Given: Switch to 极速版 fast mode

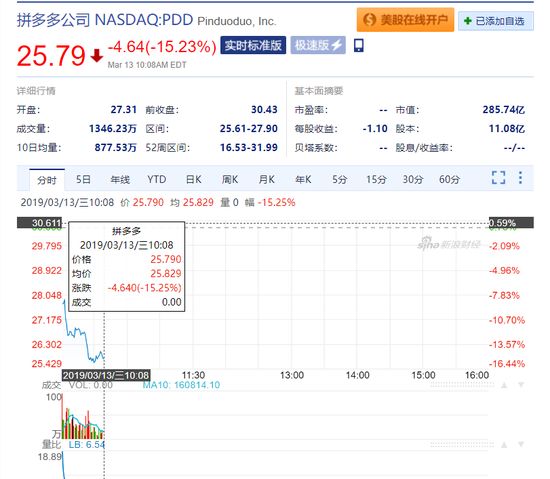Looking at the screenshot, I should point(318,45).
